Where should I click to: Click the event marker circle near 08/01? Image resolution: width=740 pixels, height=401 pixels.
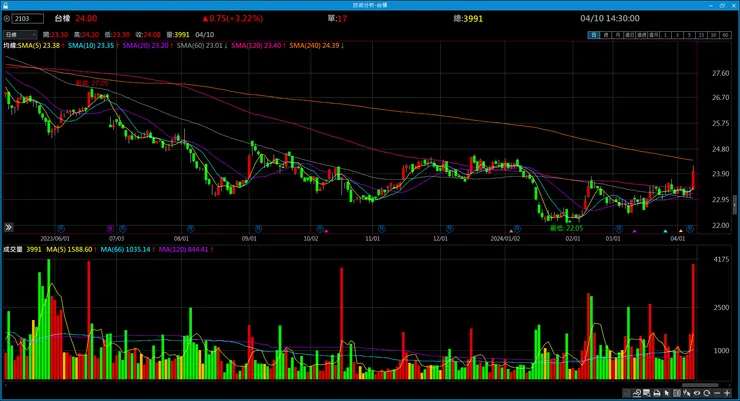[x=190, y=229]
